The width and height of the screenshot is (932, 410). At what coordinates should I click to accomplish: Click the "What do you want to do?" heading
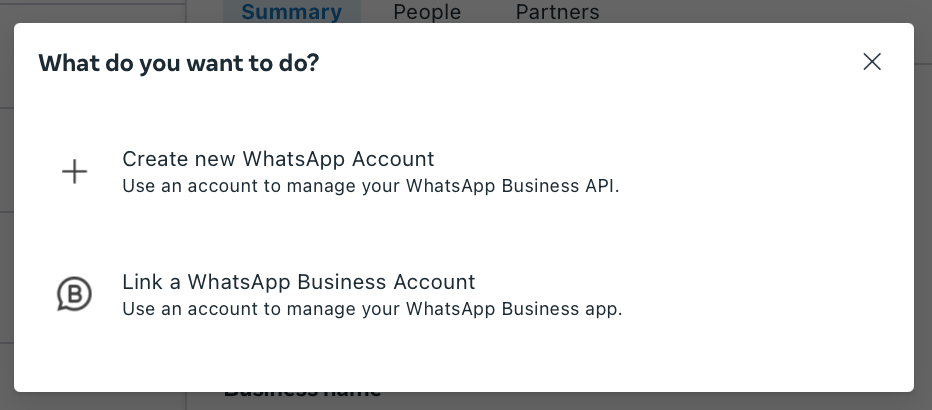click(x=179, y=63)
